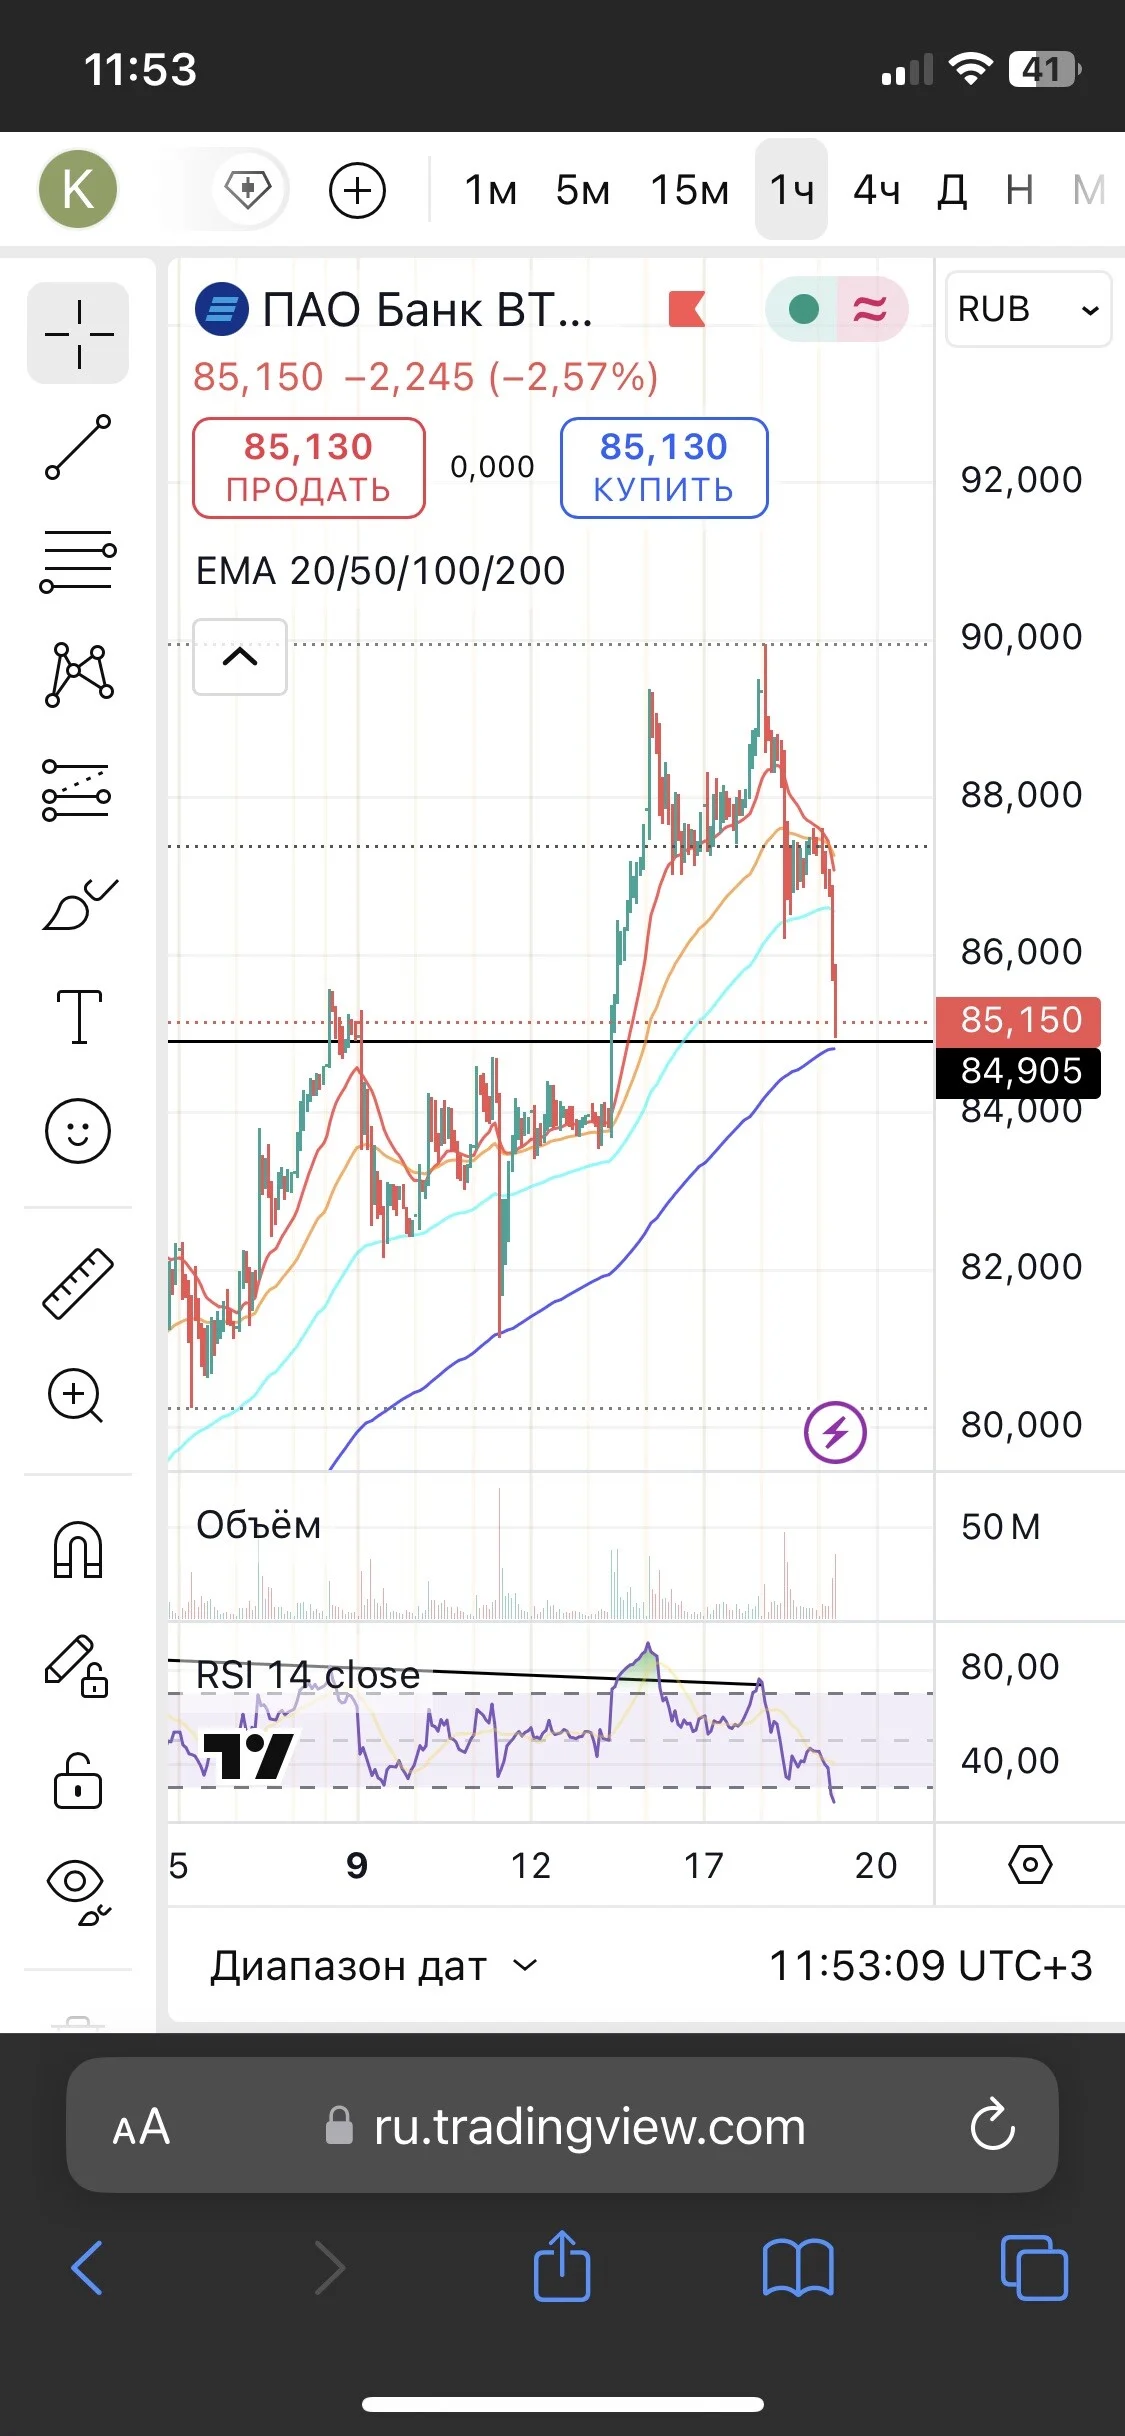Open Safari bookmarks
Image resolution: width=1125 pixels, height=2436 pixels.
(798, 2267)
